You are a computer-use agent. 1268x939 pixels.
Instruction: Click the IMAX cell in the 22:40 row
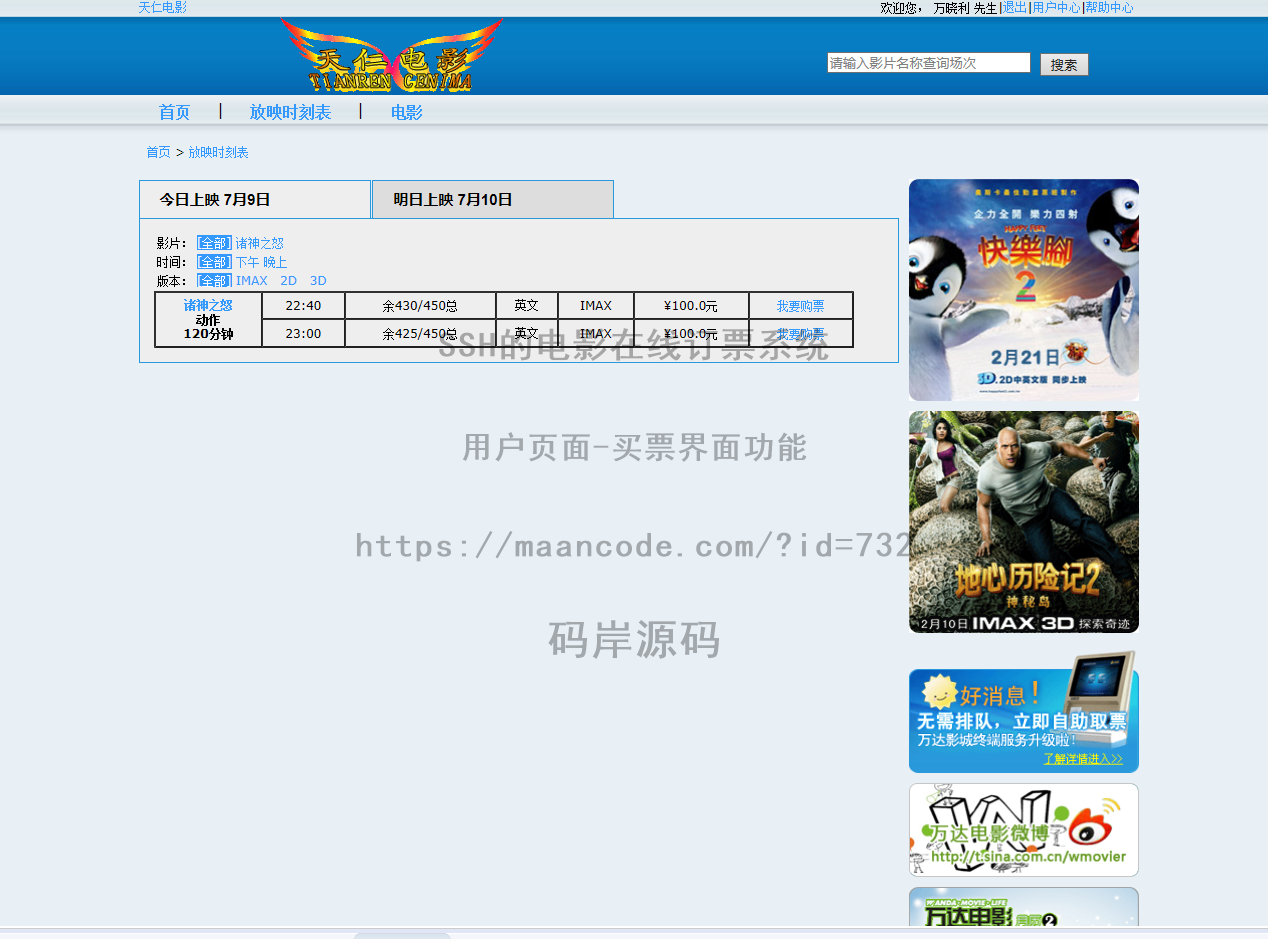coord(596,306)
